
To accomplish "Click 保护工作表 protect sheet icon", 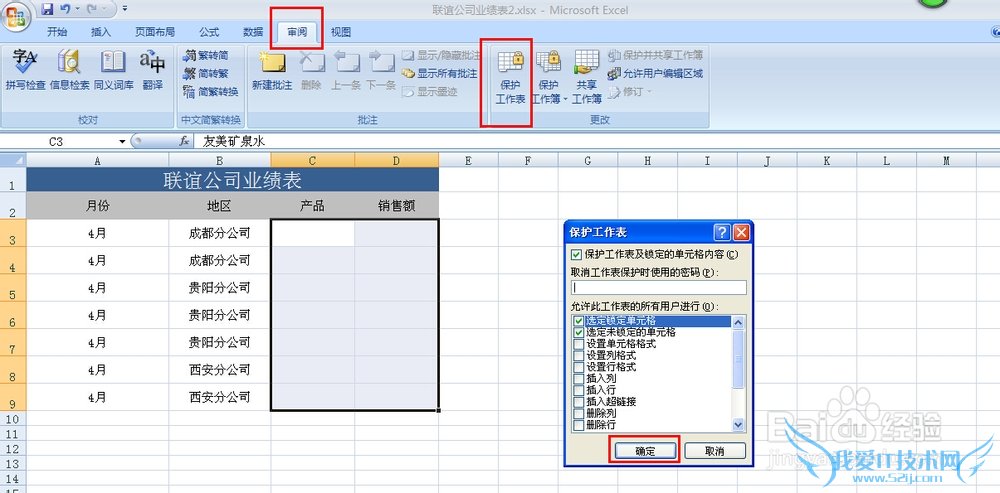I will click(x=510, y=77).
